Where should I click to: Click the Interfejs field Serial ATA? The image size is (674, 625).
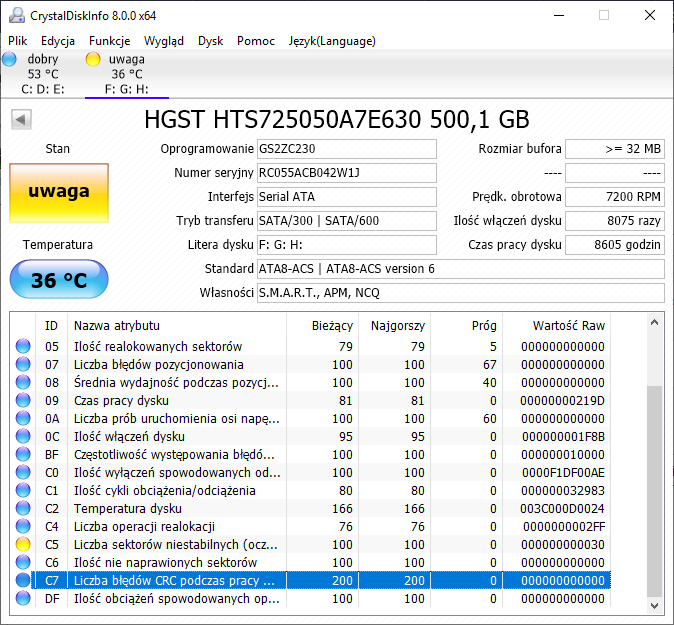click(x=346, y=197)
